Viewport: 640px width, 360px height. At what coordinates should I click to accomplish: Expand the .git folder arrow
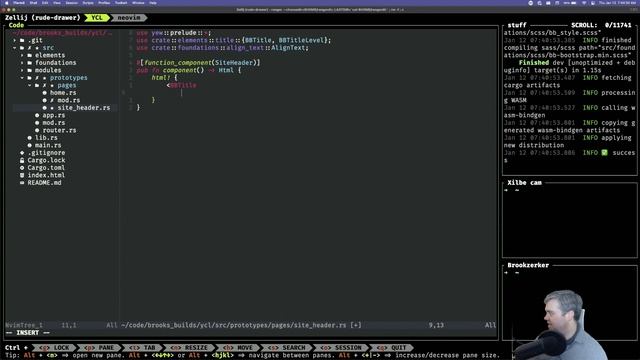(15, 40)
